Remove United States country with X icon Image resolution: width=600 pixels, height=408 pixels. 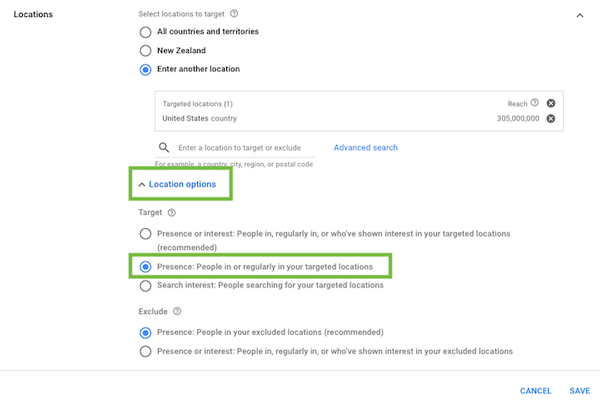pos(551,119)
